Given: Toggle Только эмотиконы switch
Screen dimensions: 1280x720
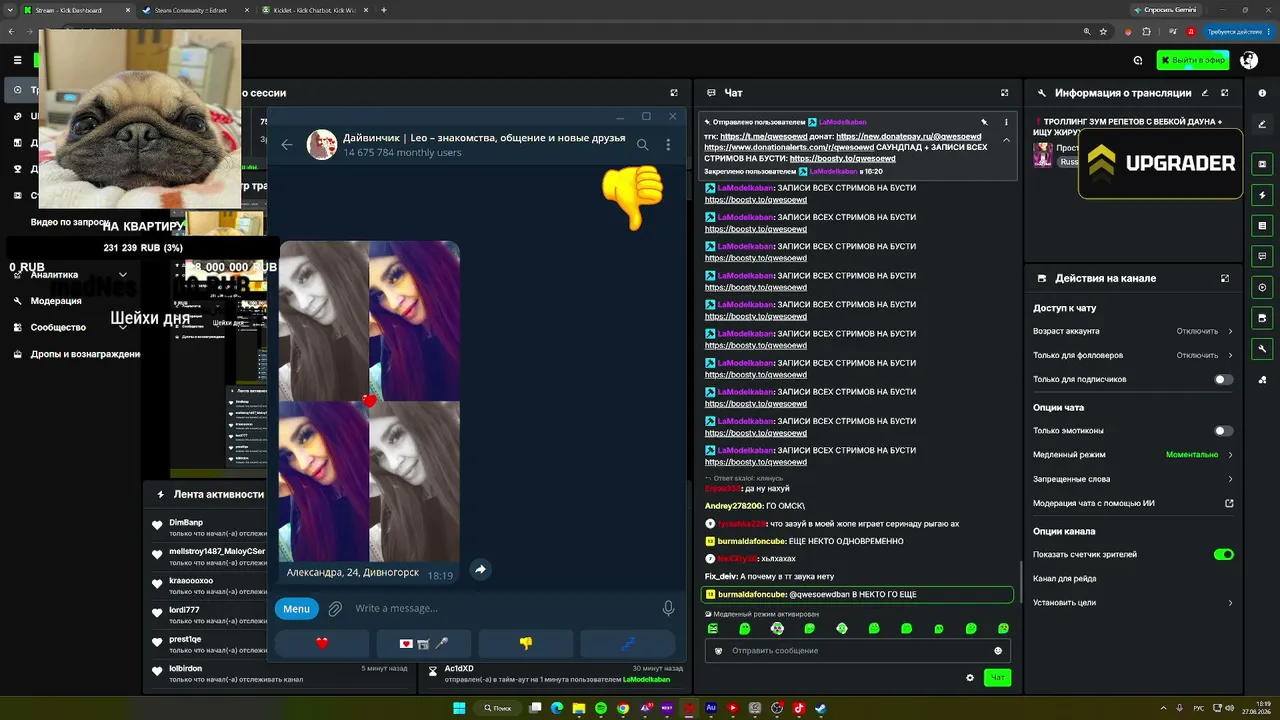Looking at the screenshot, I should [1223, 431].
